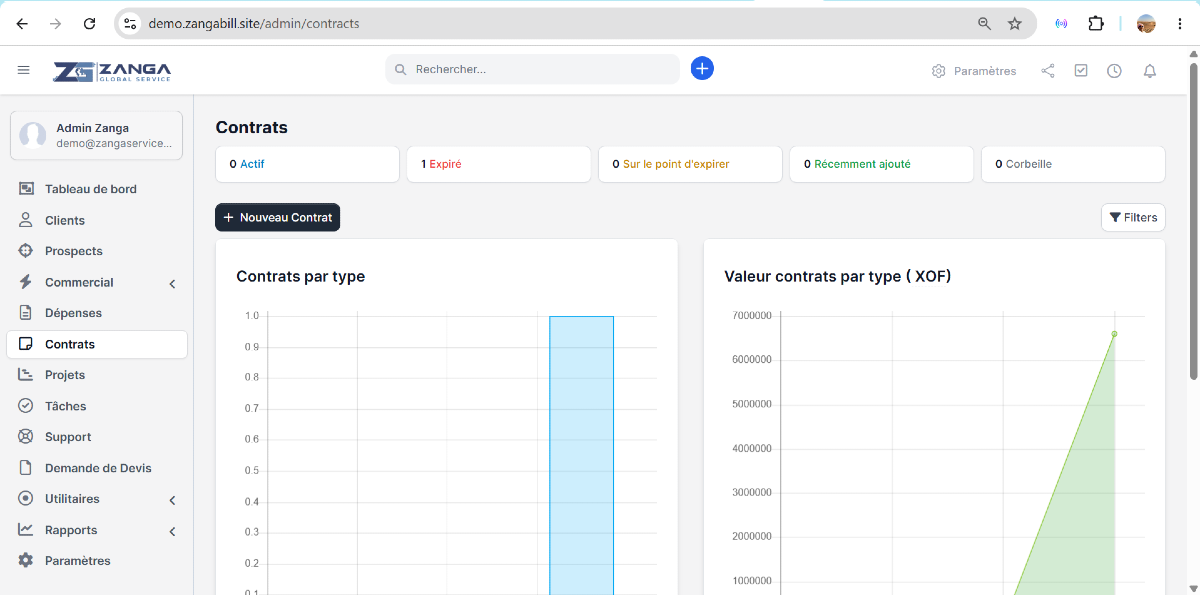
Task: Click the browser reload icon
Action: pyautogui.click(x=90, y=23)
